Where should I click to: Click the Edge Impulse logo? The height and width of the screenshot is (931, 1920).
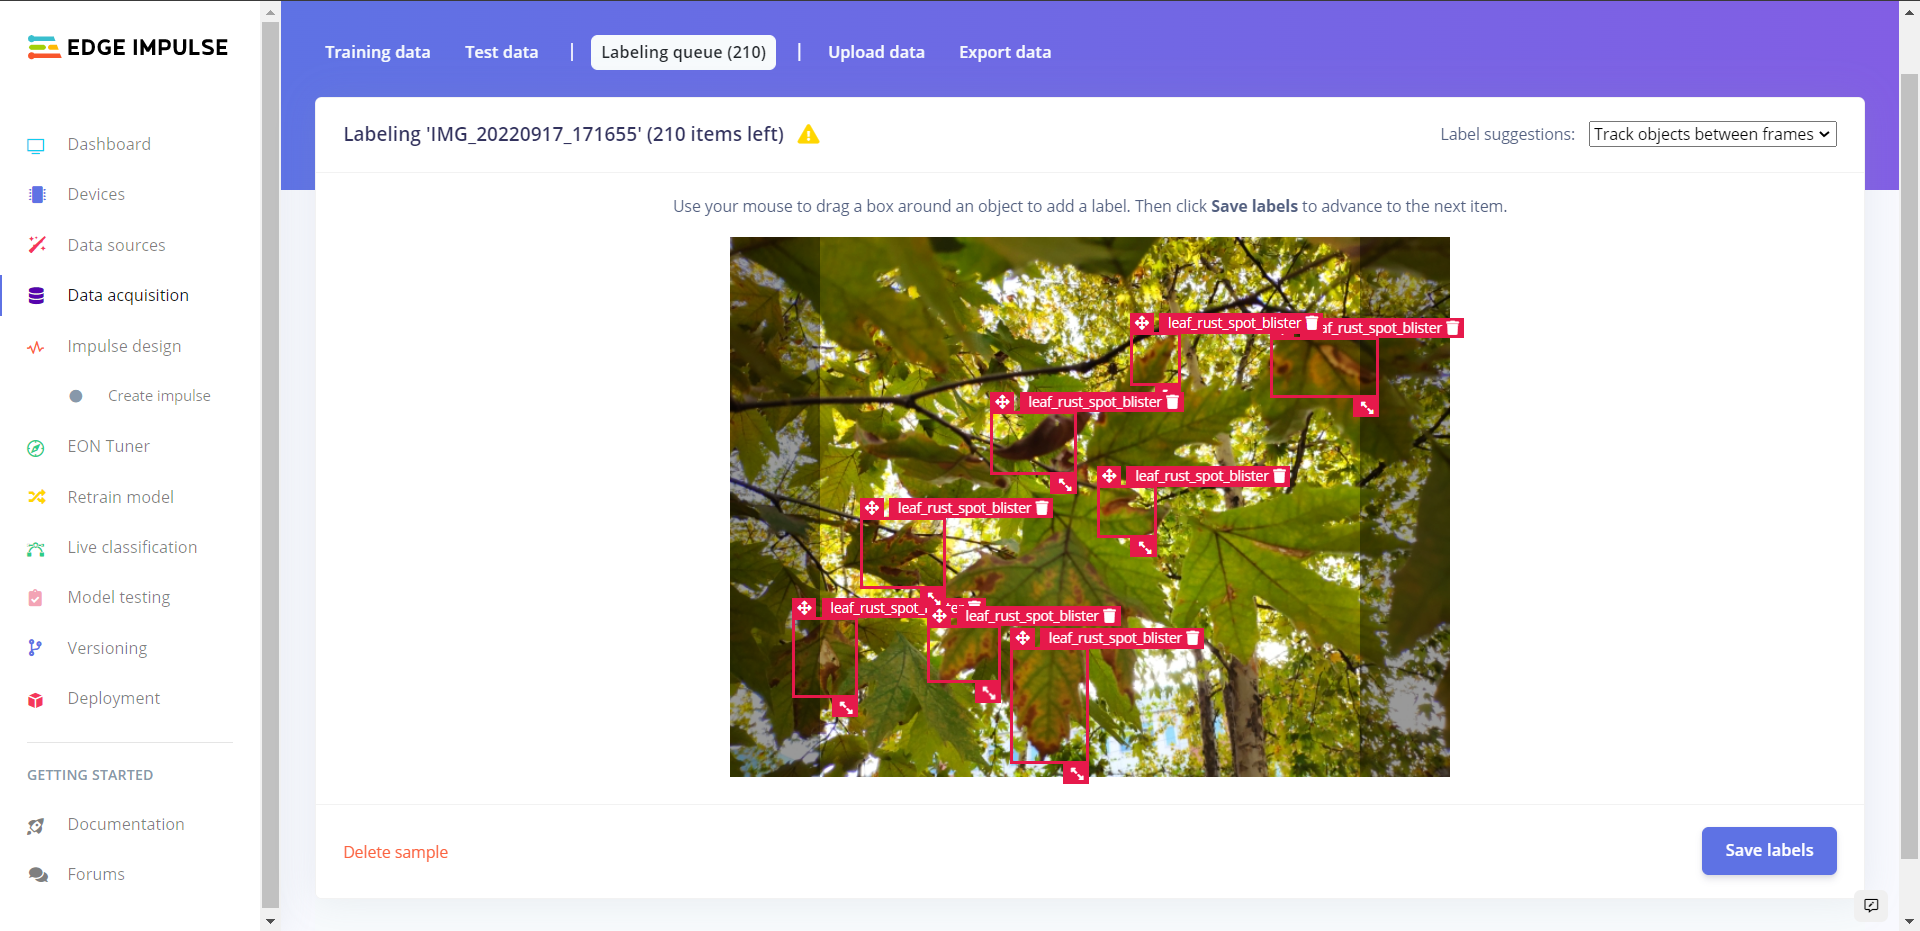pyautogui.click(x=128, y=47)
